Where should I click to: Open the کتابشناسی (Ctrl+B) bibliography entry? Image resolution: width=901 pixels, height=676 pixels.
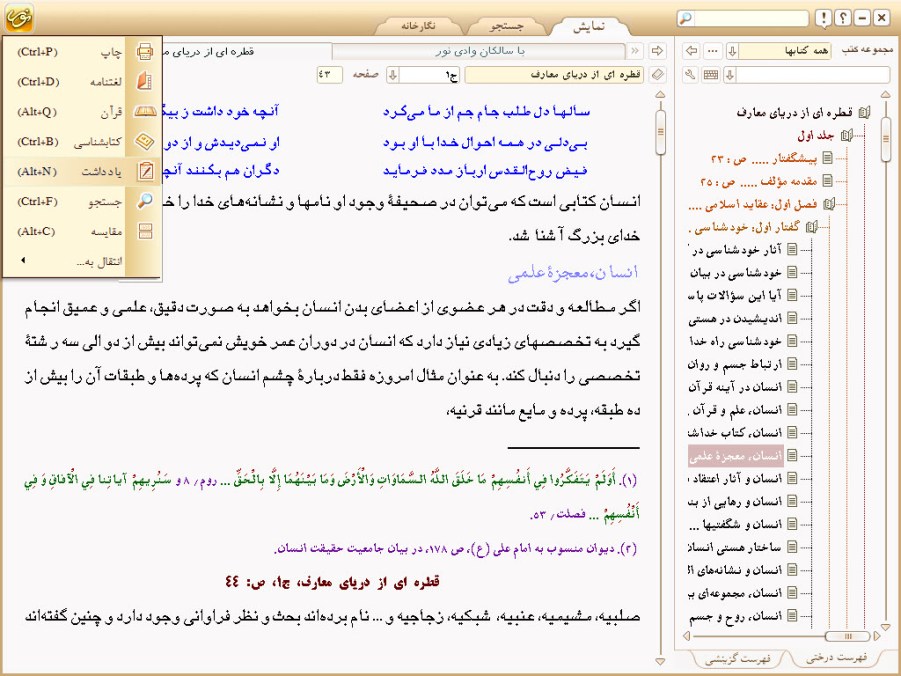(x=82, y=141)
